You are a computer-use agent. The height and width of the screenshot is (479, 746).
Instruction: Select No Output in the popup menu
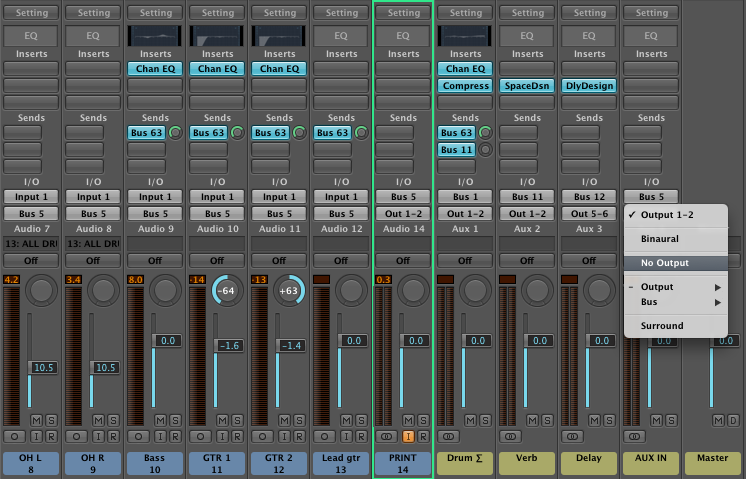point(676,263)
